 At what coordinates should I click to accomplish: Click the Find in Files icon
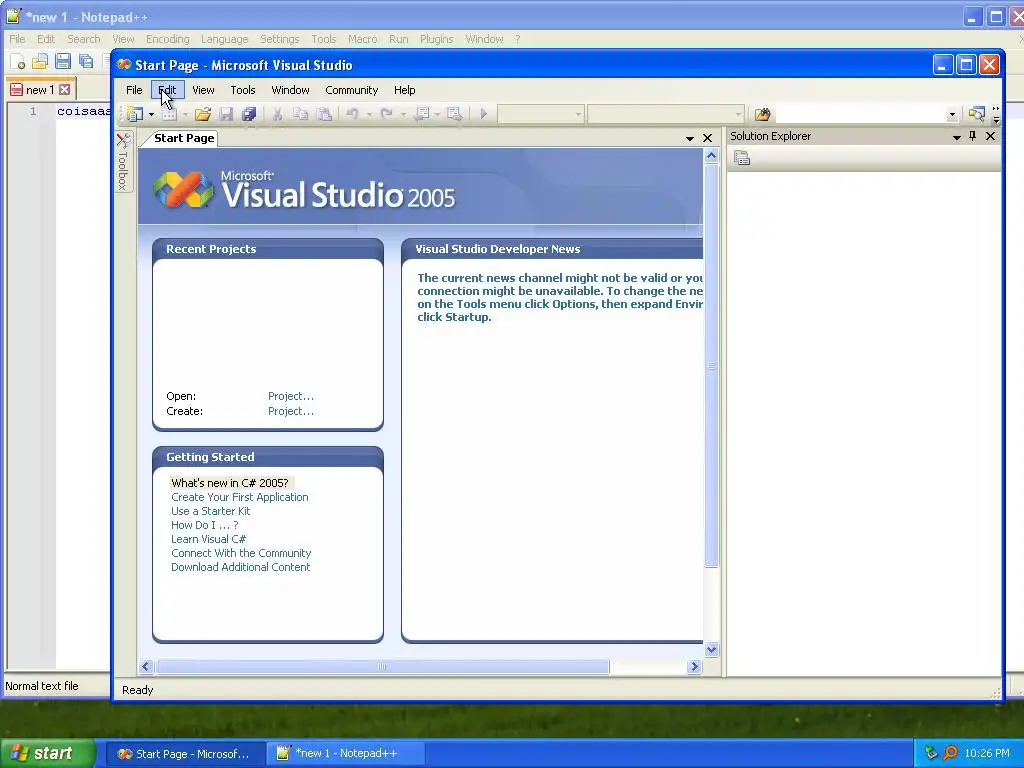pos(762,114)
